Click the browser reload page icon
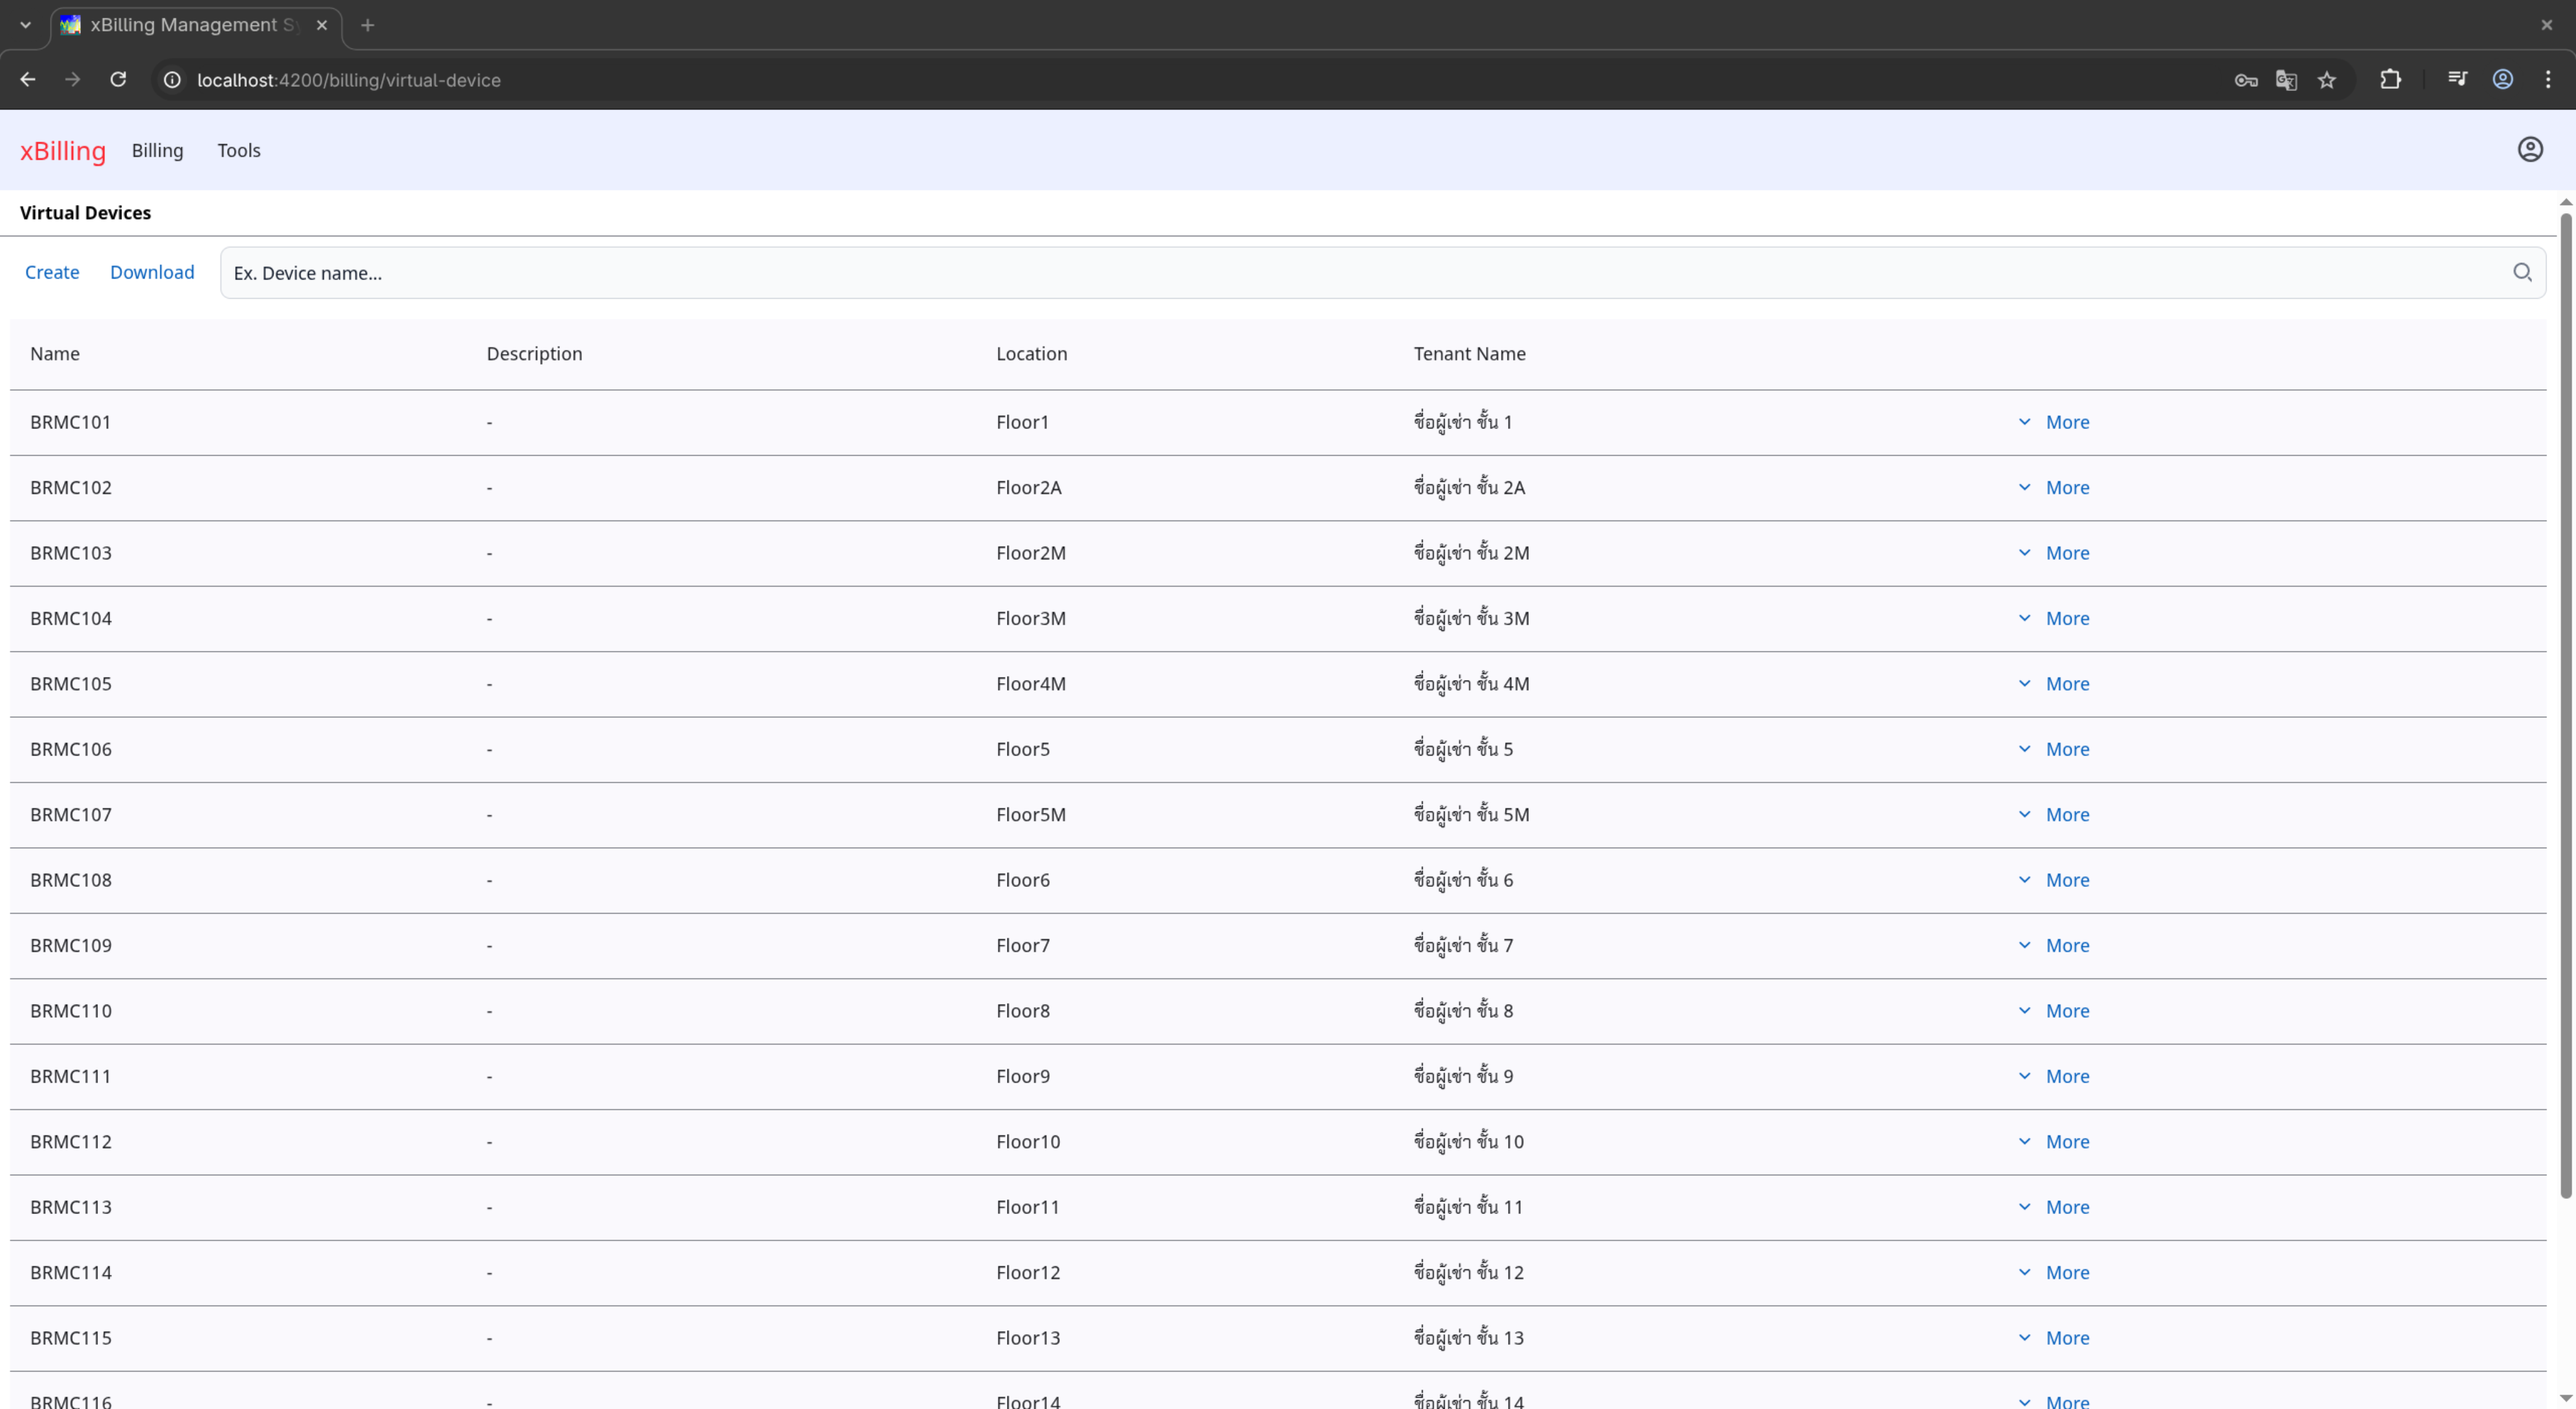 coord(118,80)
